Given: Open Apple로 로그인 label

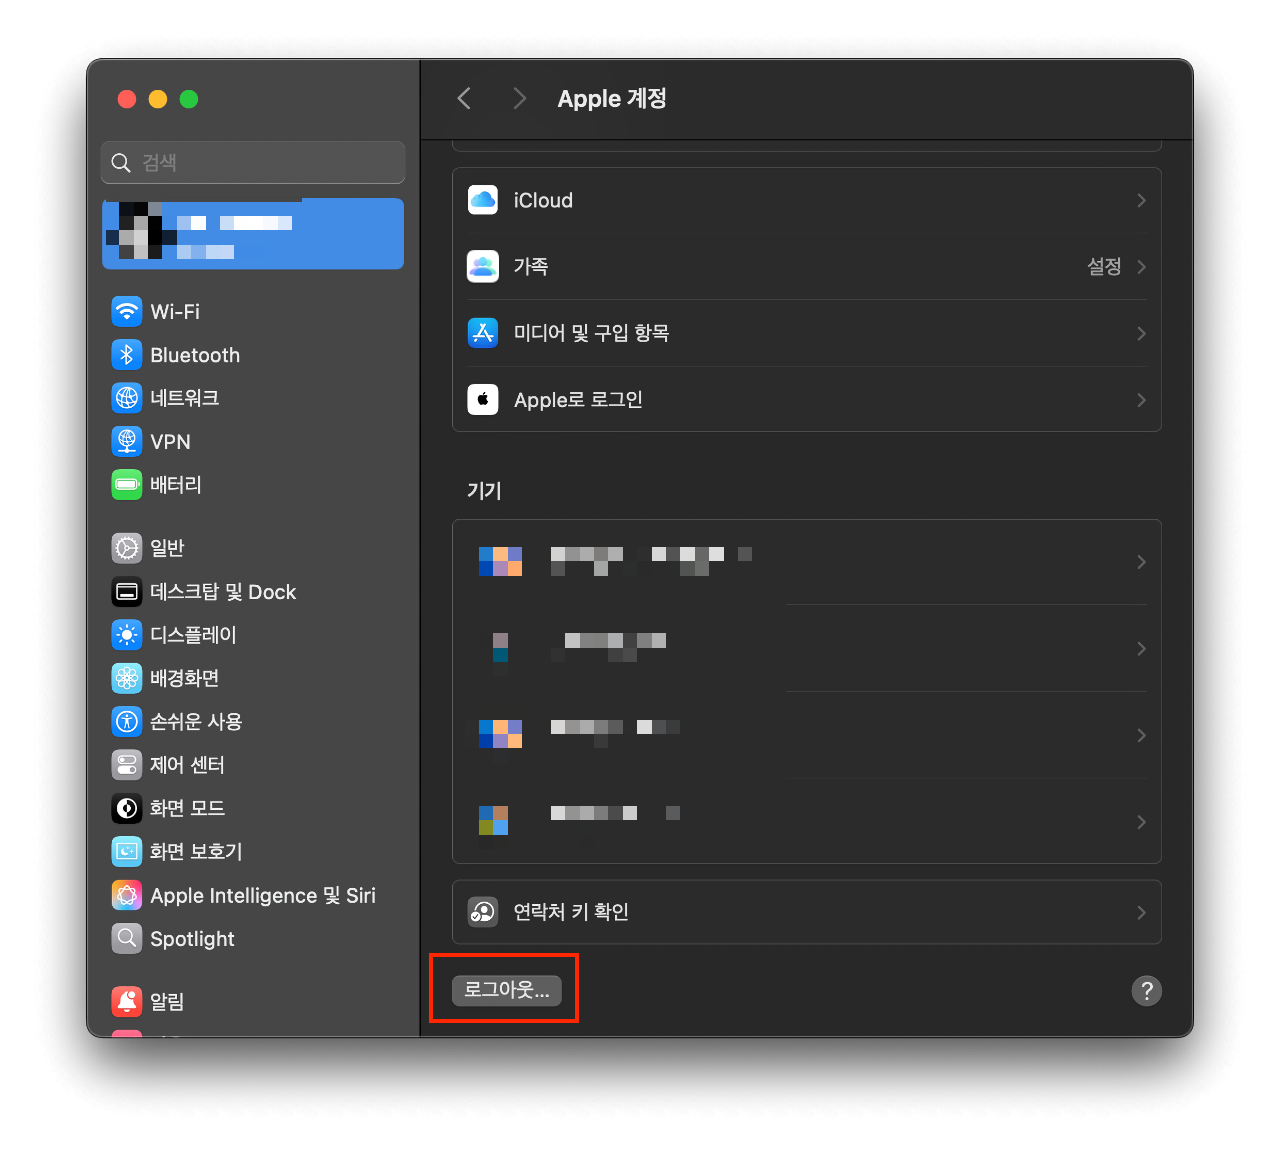Looking at the screenshot, I should click(578, 399).
